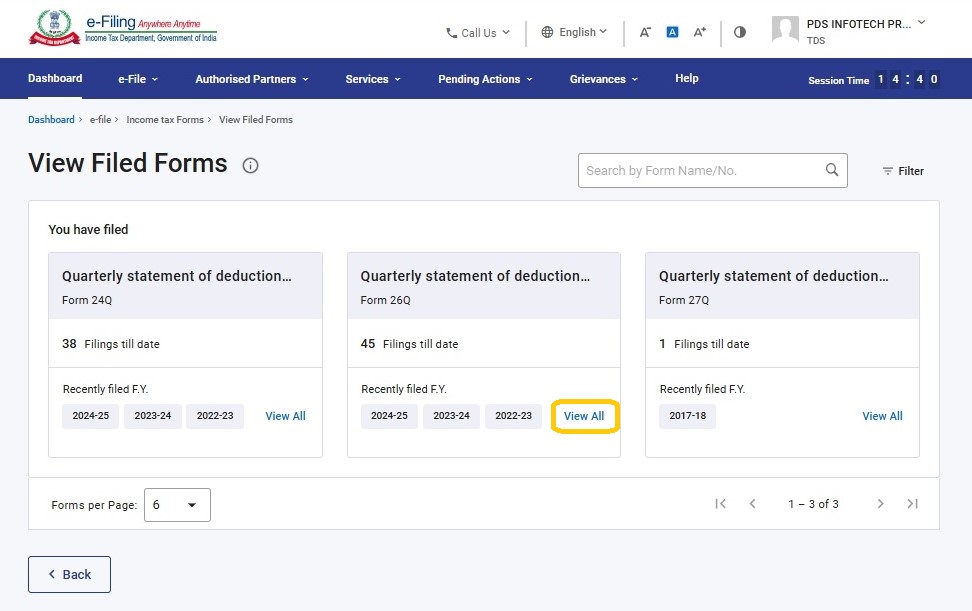Open the Pending Actions menu
The width and height of the screenshot is (972, 611).
click(x=485, y=79)
